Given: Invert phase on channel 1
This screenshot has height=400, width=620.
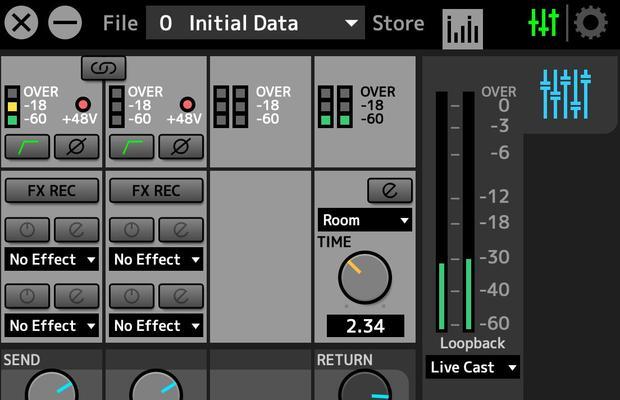Looking at the screenshot, I should (76, 147).
